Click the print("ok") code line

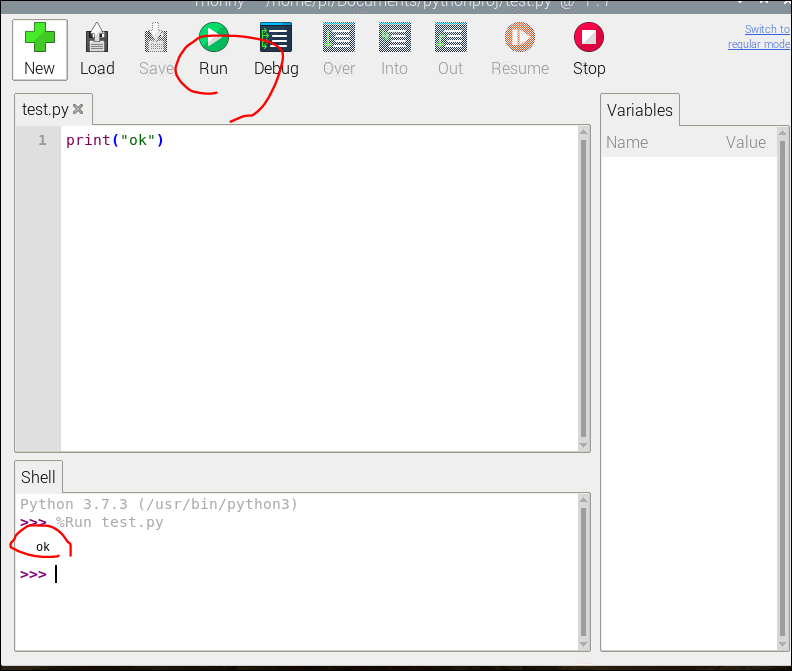(x=115, y=140)
